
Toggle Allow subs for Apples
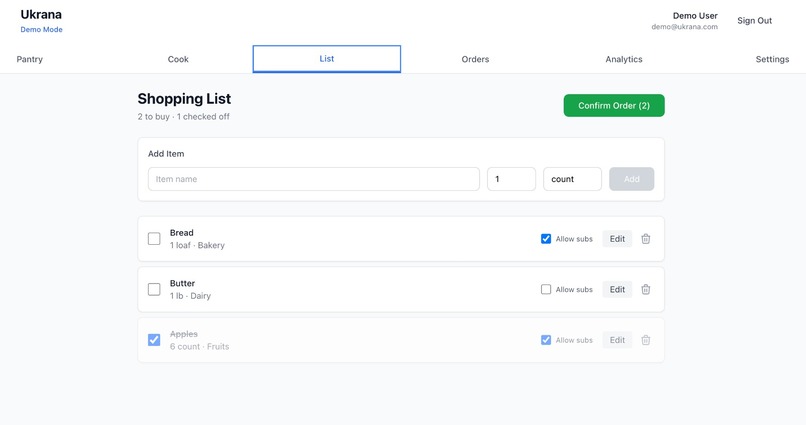pyautogui.click(x=546, y=340)
